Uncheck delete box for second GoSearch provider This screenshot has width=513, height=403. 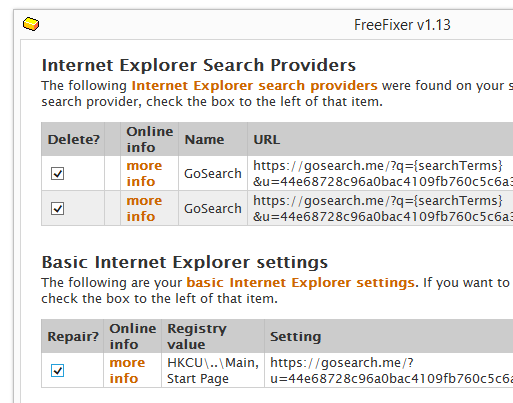[57, 209]
